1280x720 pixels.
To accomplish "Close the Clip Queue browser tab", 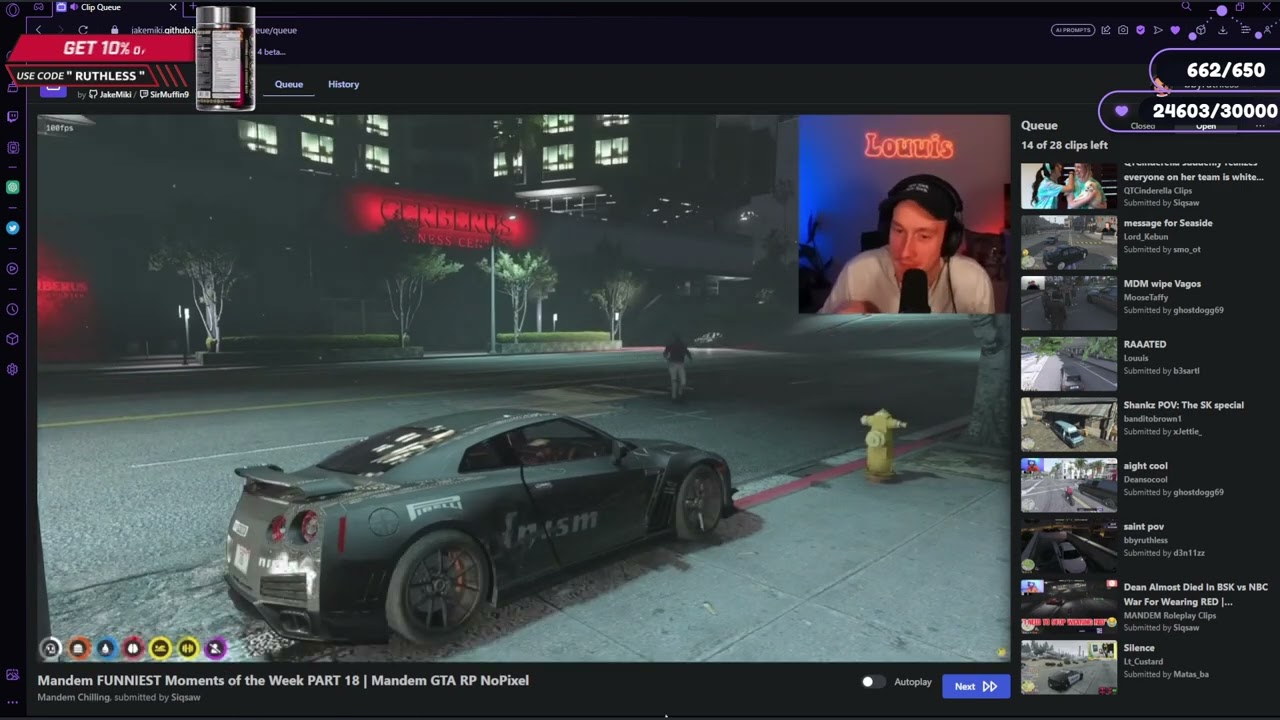I will [172, 7].
